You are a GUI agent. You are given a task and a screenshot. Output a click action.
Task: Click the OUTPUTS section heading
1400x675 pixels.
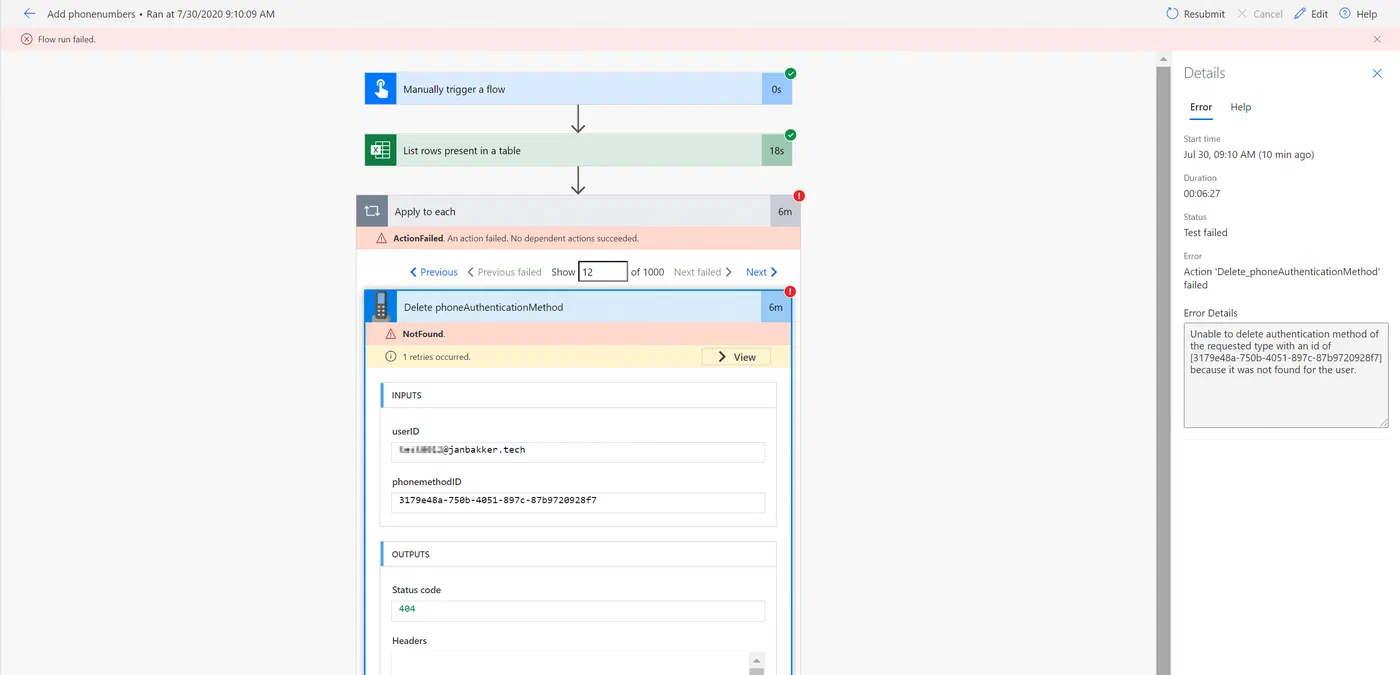411,554
